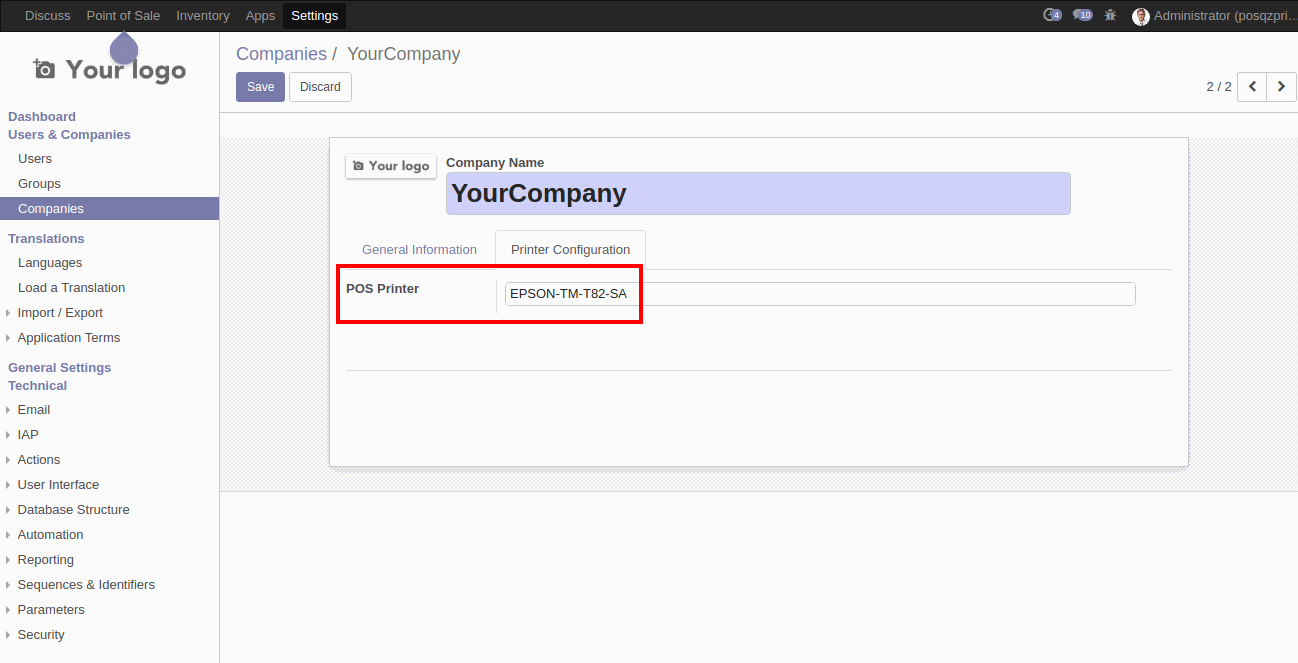Expand the IAP submenu

coord(28,435)
